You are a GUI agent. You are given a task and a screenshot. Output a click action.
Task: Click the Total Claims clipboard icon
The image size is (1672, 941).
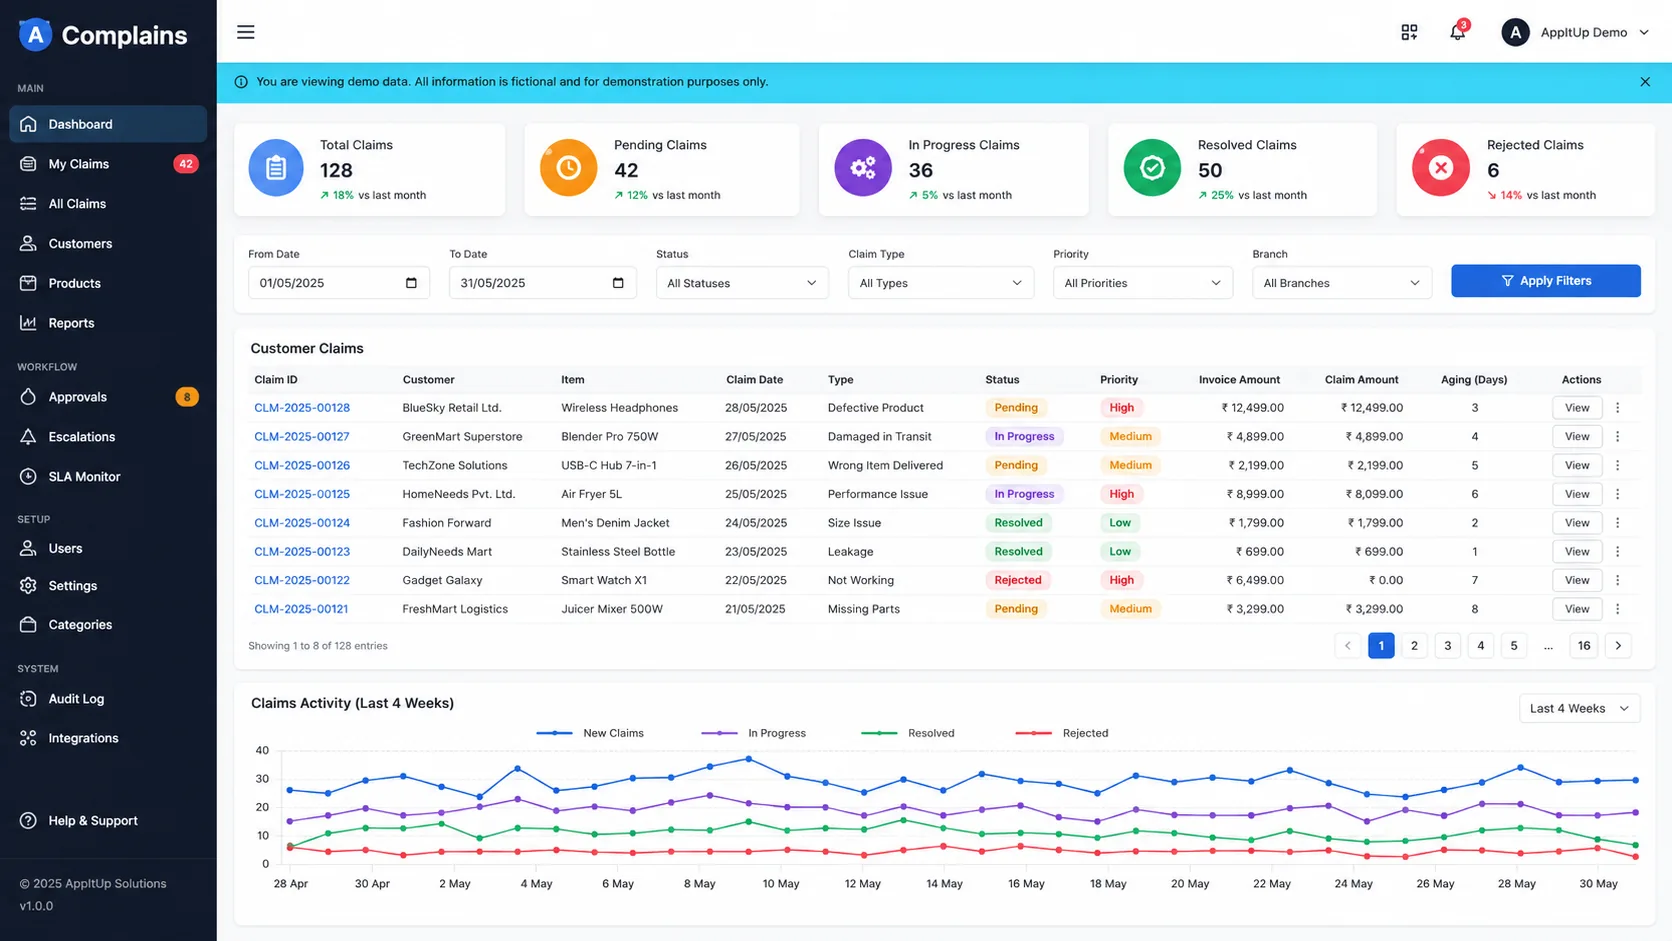pos(276,167)
